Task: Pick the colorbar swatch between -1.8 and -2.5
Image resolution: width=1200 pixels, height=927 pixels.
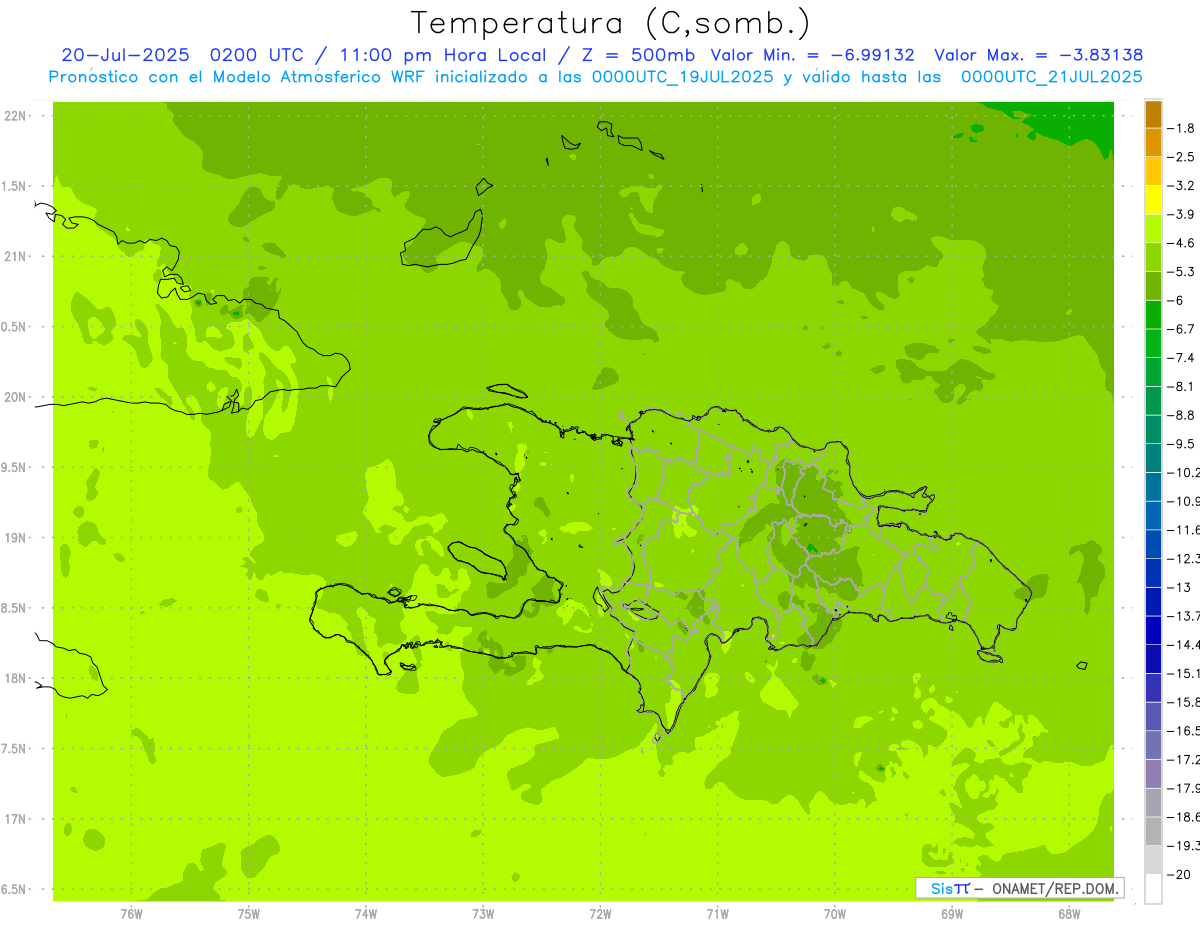Action: coord(1153,142)
